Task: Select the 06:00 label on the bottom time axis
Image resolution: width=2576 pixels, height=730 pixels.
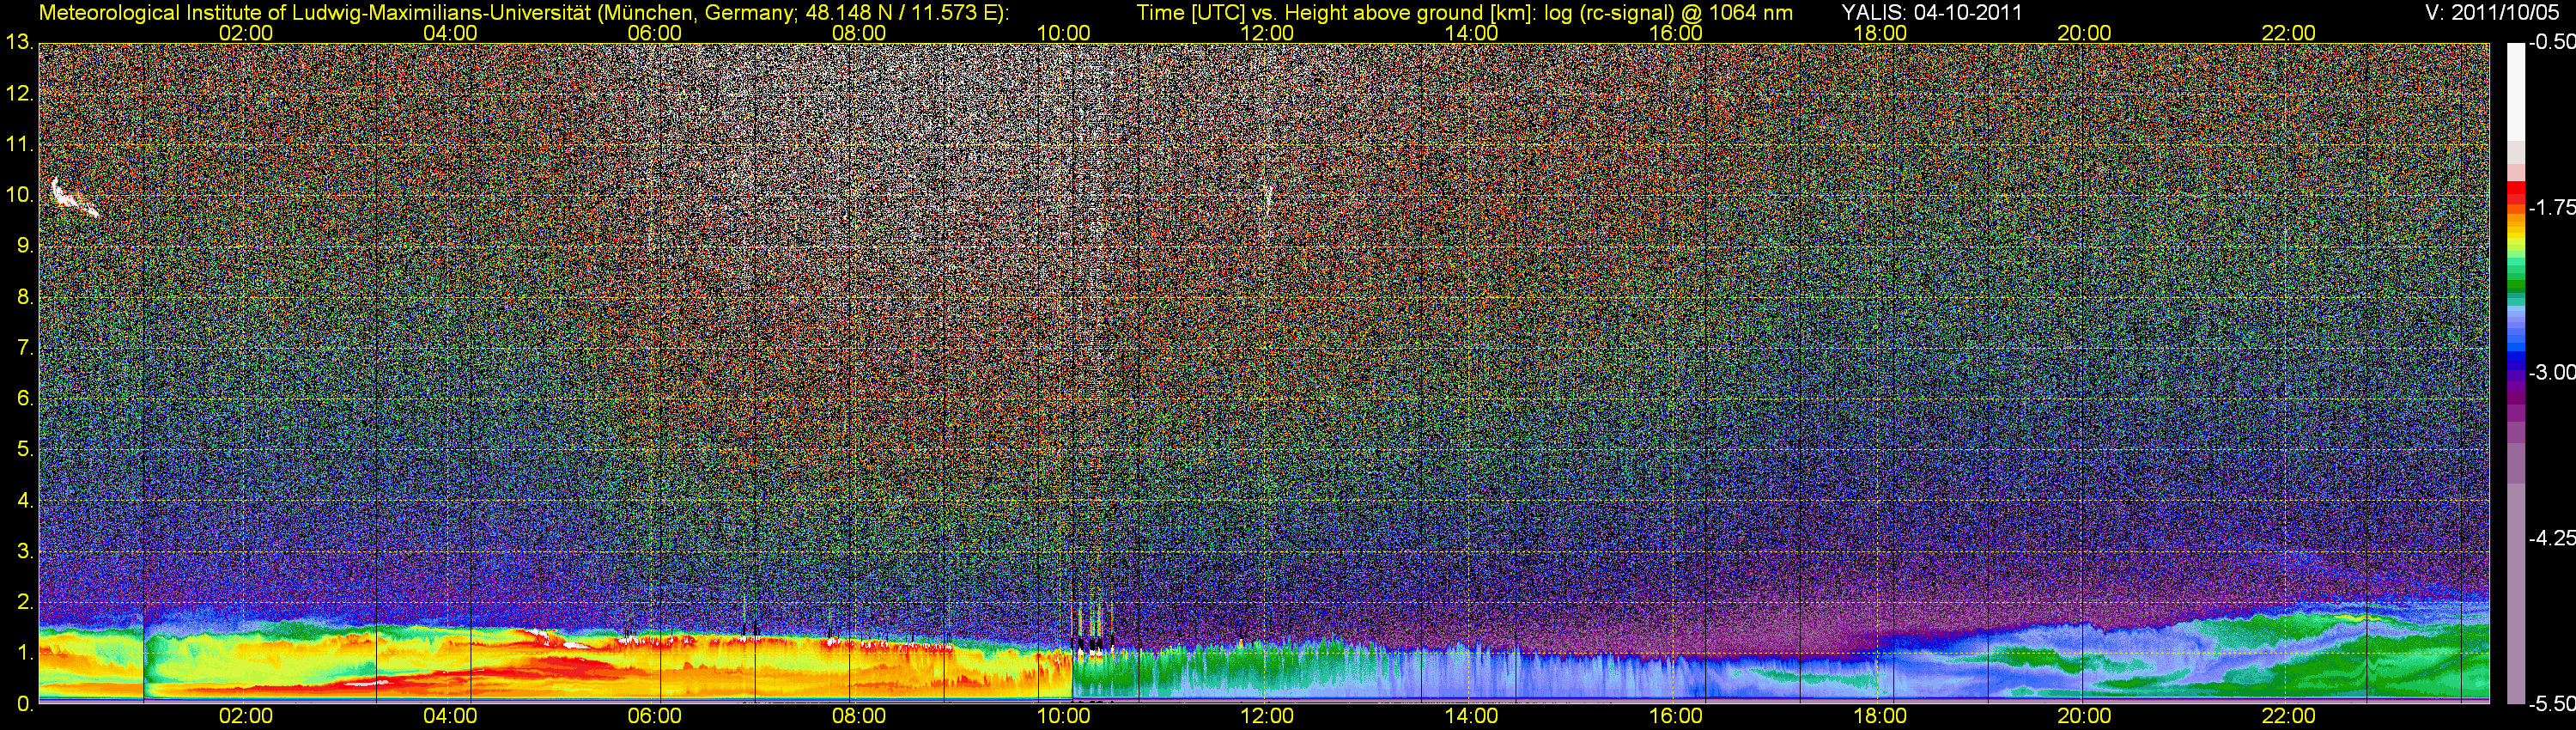Action: (x=654, y=716)
